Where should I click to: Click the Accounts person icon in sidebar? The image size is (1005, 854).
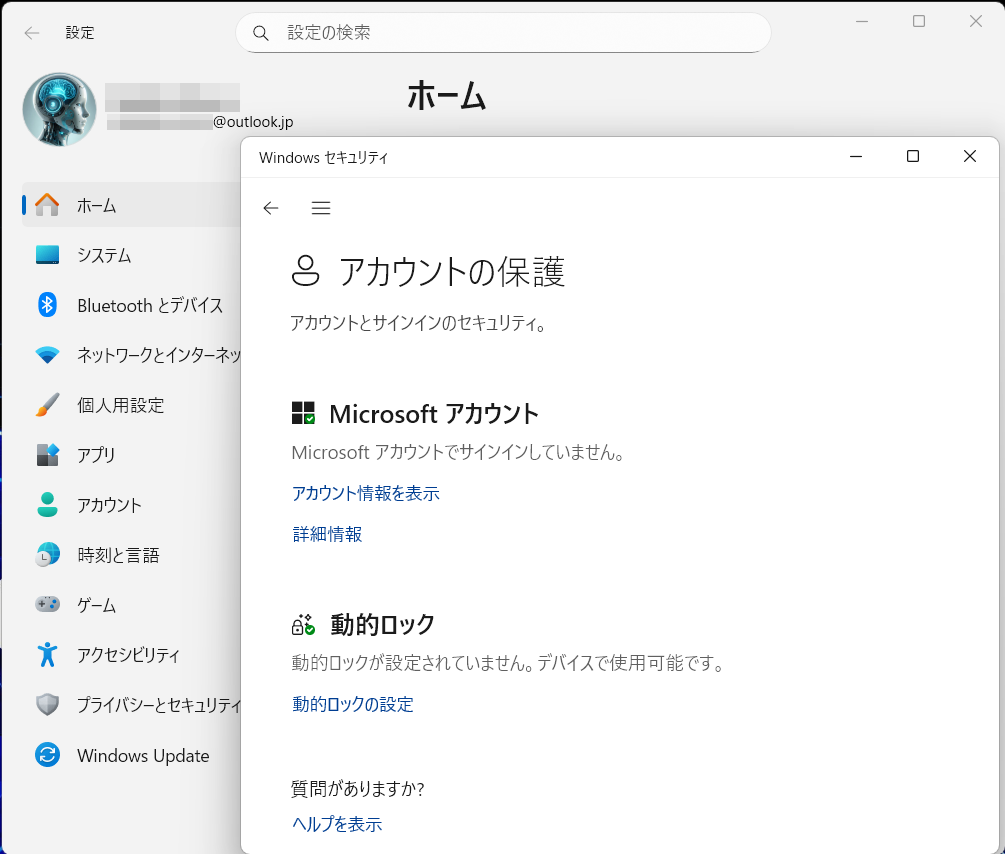pyautogui.click(x=47, y=505)
